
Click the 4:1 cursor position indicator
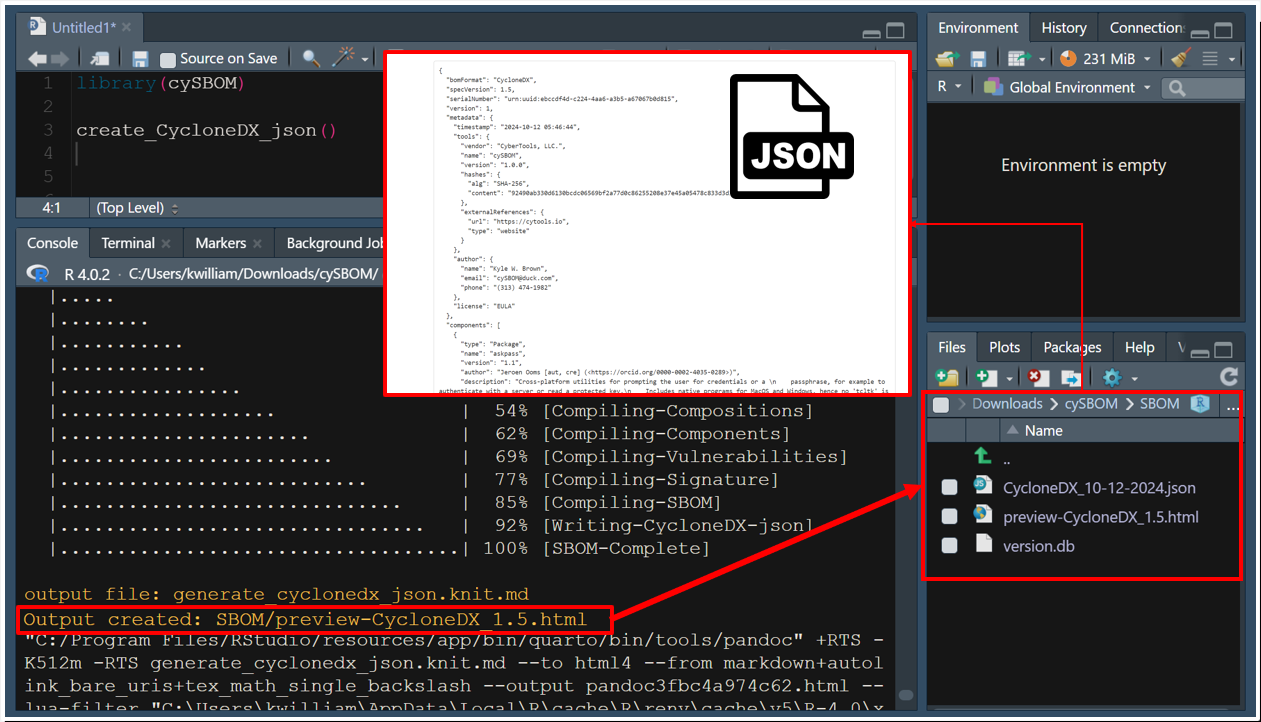coord(51,208)
